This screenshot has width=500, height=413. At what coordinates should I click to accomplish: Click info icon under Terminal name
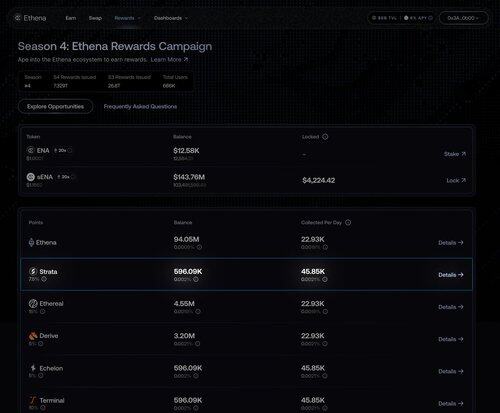point(43,408)
